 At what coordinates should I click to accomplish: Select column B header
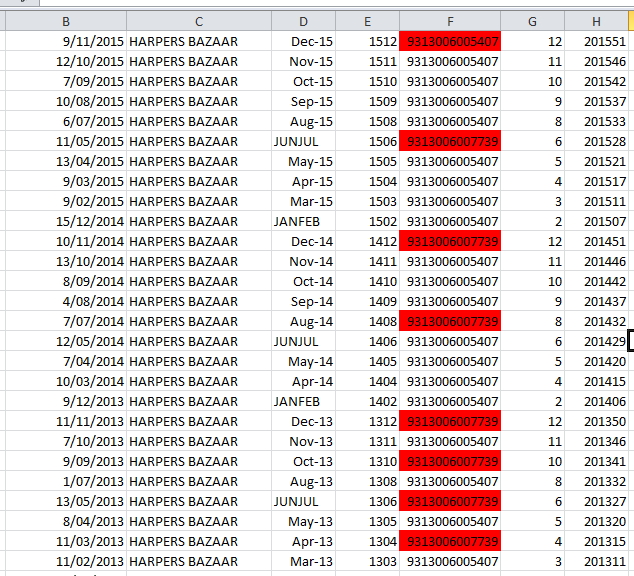(x=66, y=21)
